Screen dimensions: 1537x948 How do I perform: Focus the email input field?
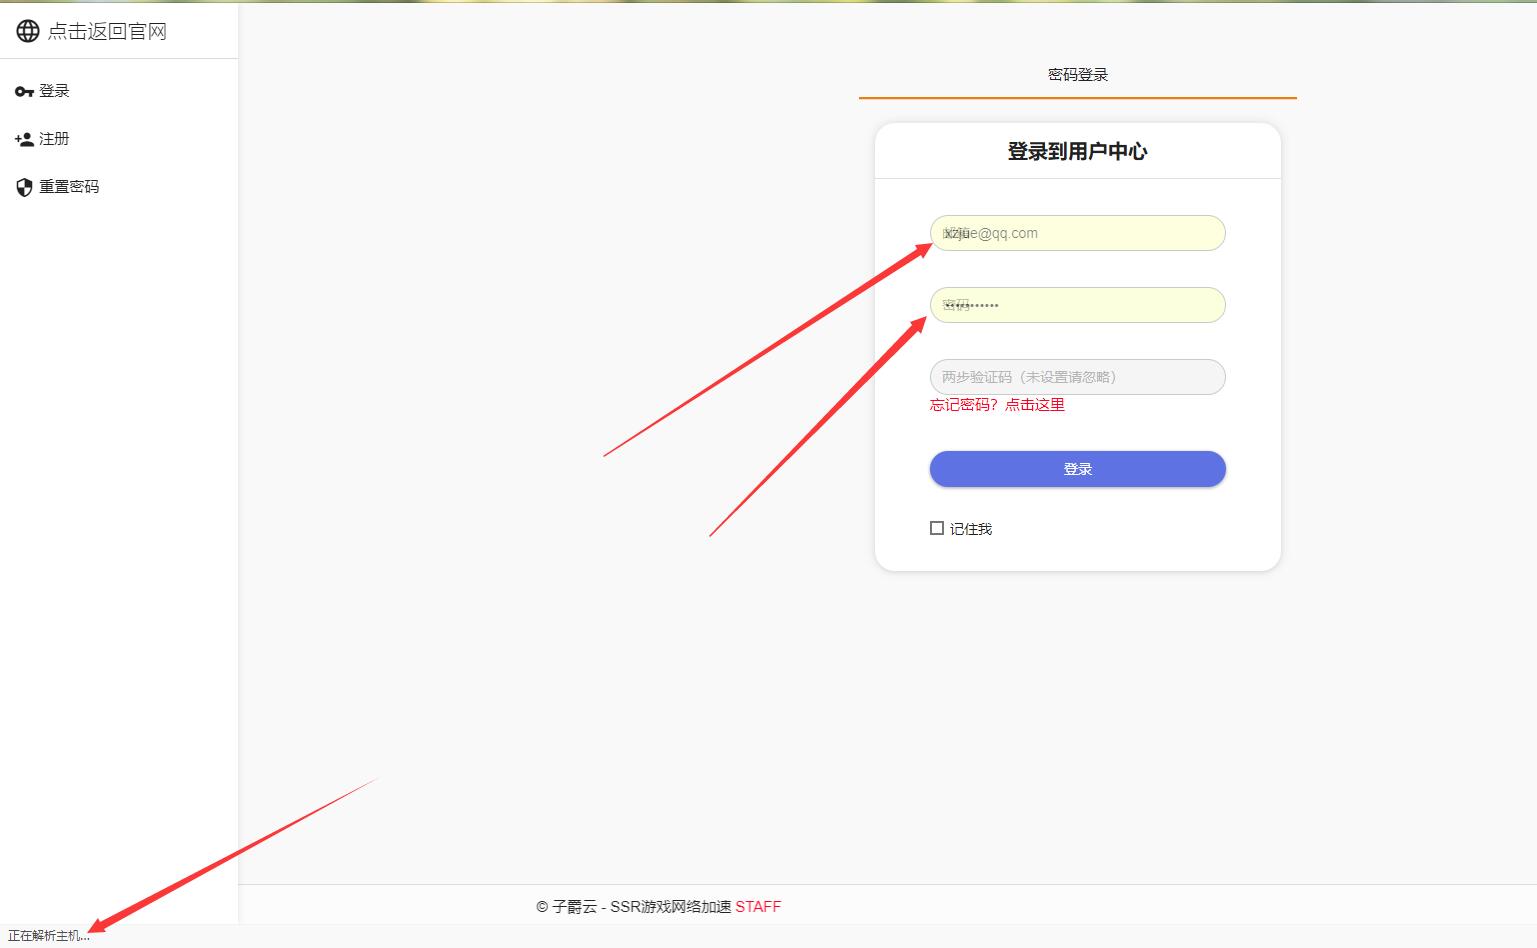pos(1078,233)
